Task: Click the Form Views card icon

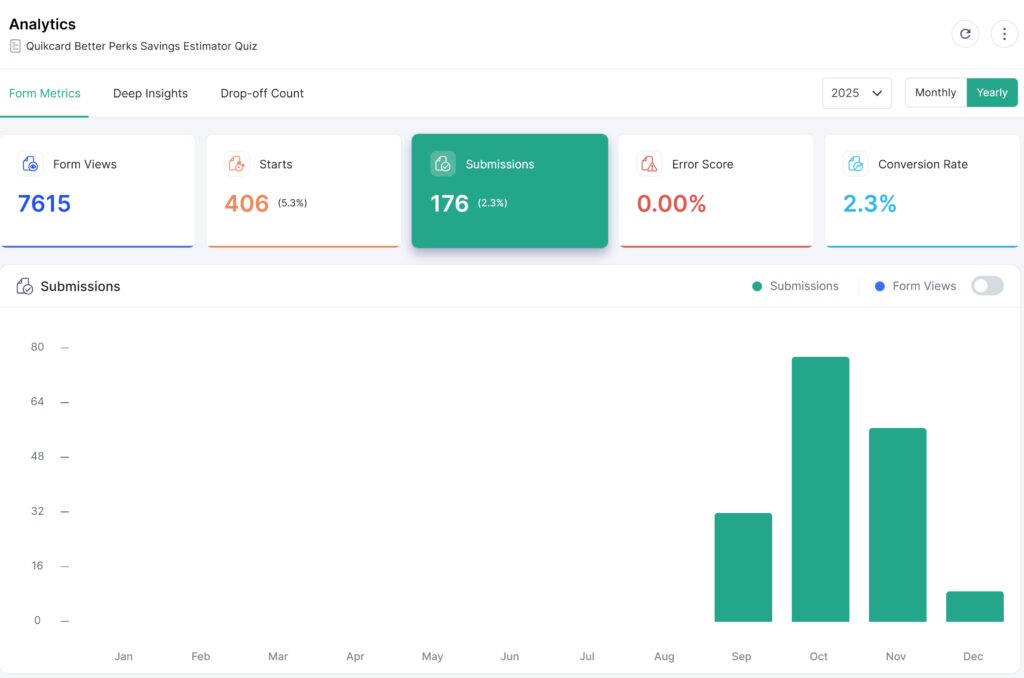Action: (31, 164)
